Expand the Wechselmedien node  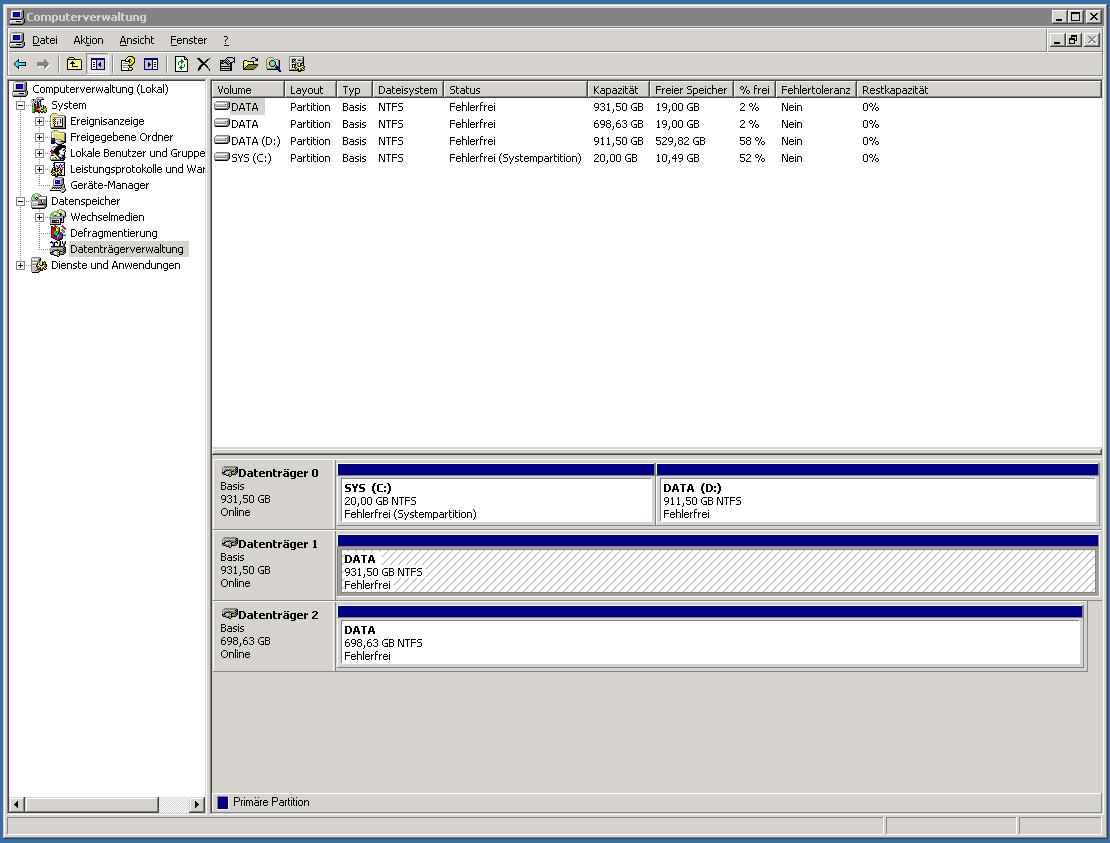[40, 217]
